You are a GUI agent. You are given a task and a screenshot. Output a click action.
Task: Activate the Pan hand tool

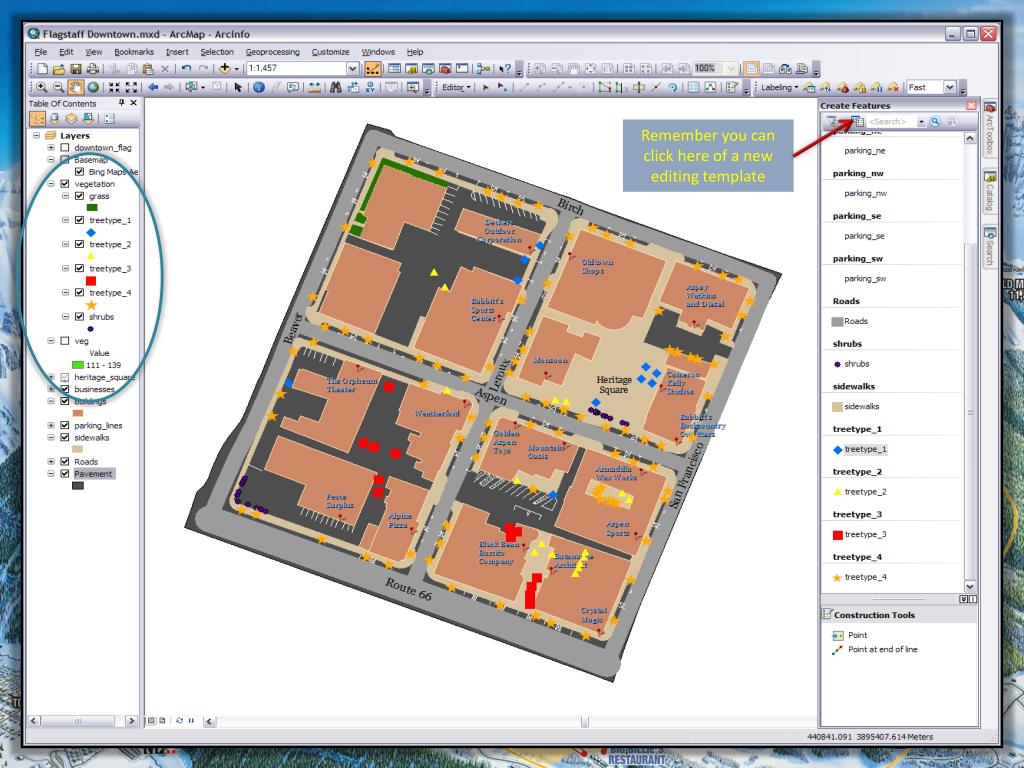[73, 87]
